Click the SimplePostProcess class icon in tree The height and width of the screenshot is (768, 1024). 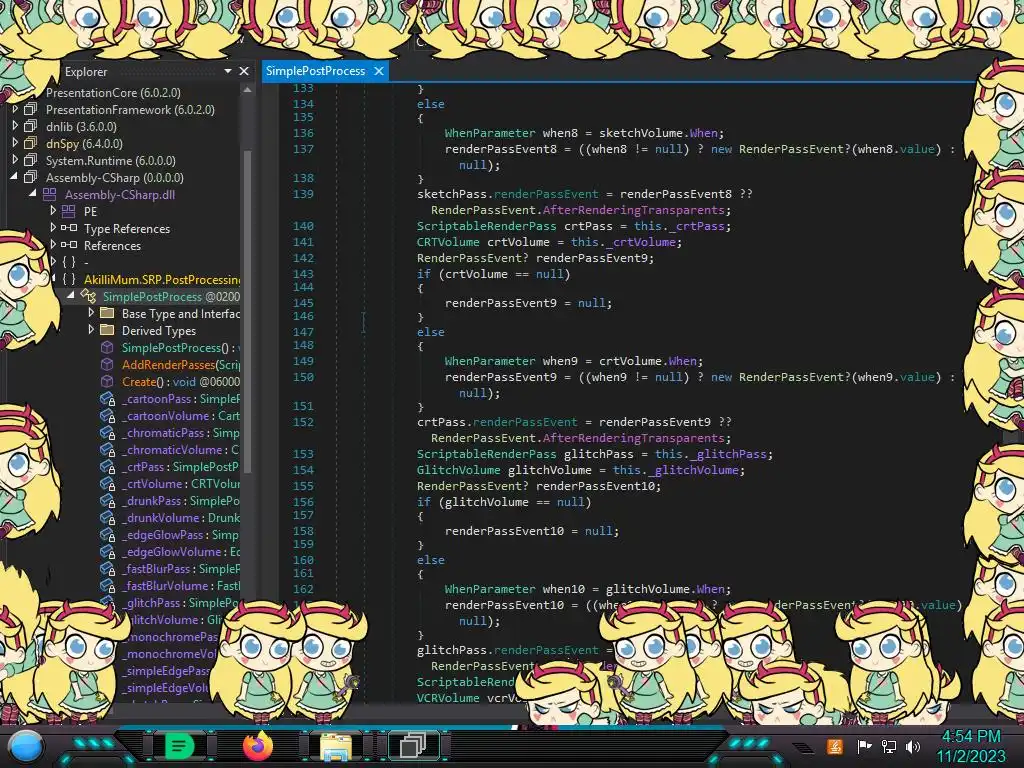[88, 296]
